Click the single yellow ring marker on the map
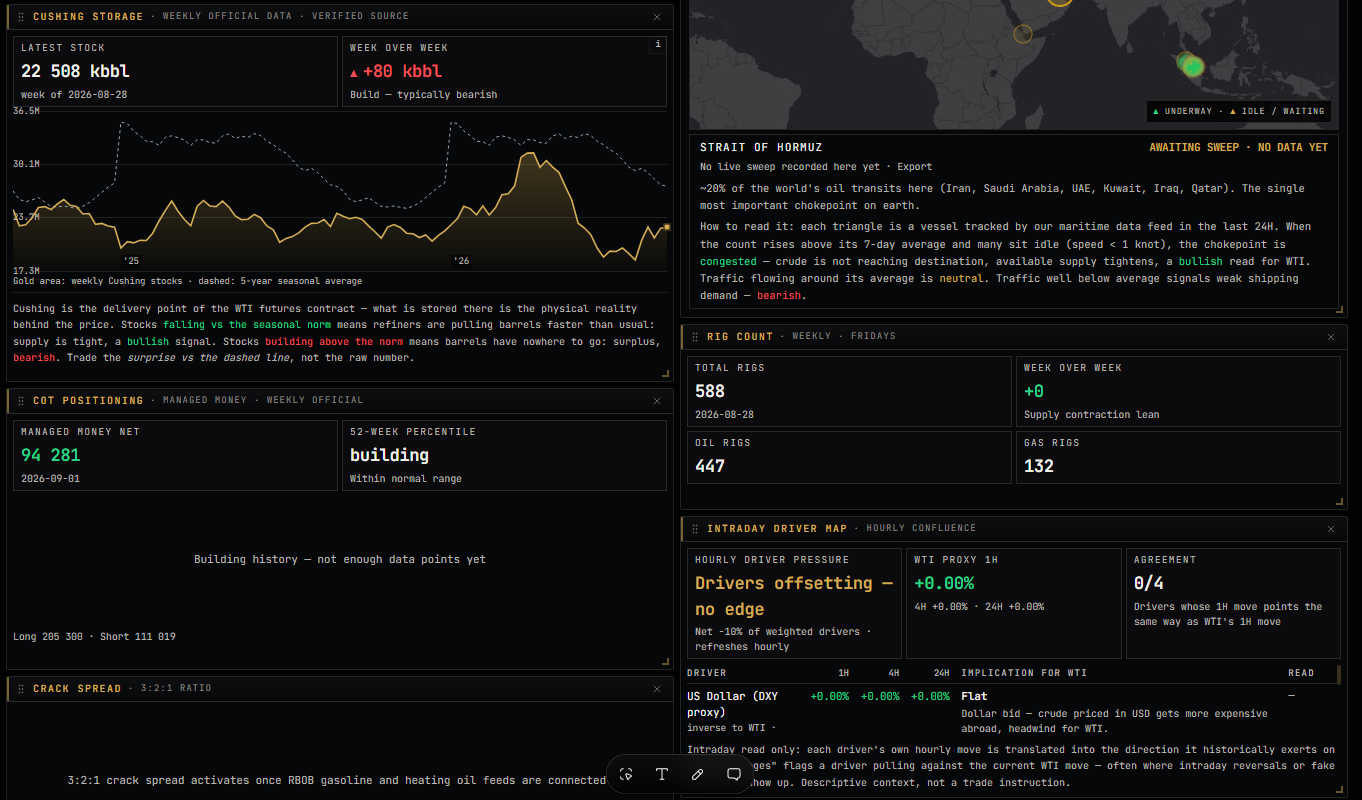 pyautogui.click(x=1022, y=34)
